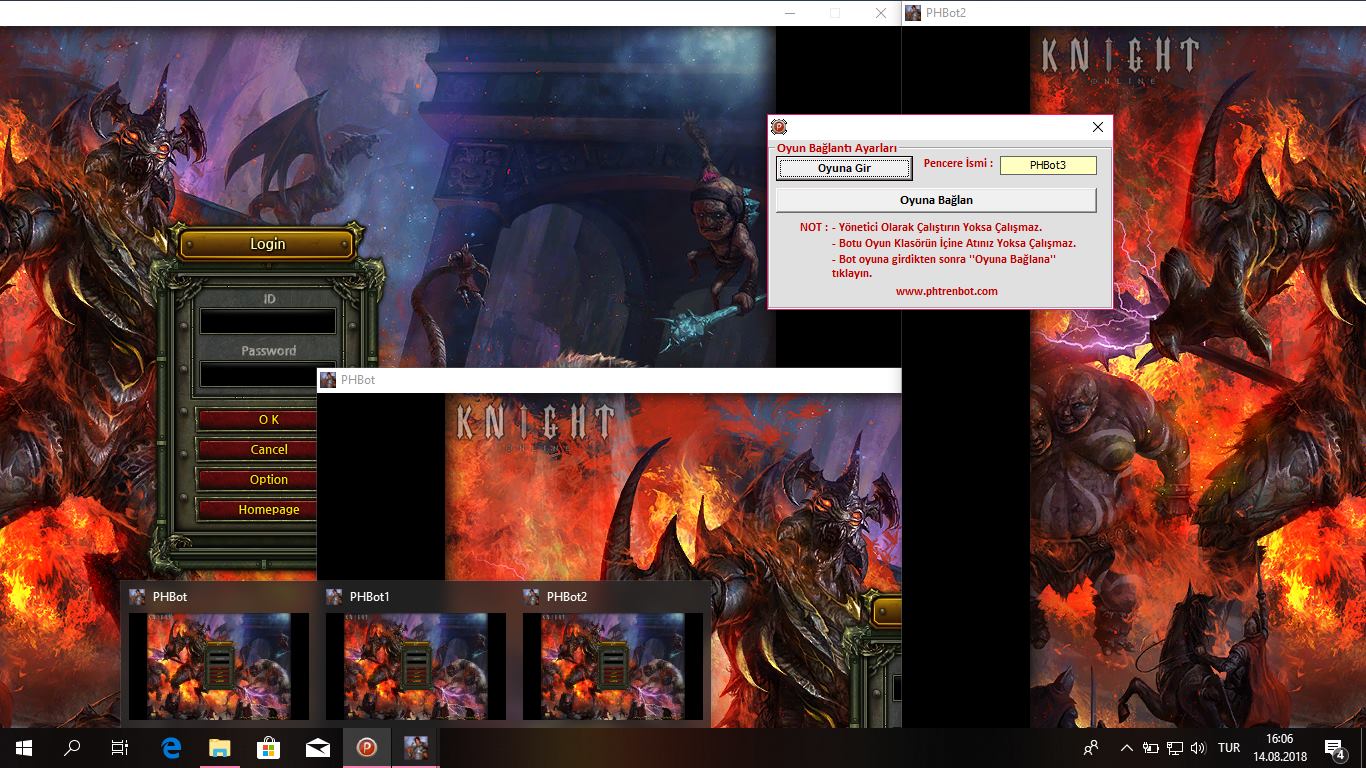Click the red P bot app taskbar icon
This screenshot has height=768, width=1366.
click(366, 747)
